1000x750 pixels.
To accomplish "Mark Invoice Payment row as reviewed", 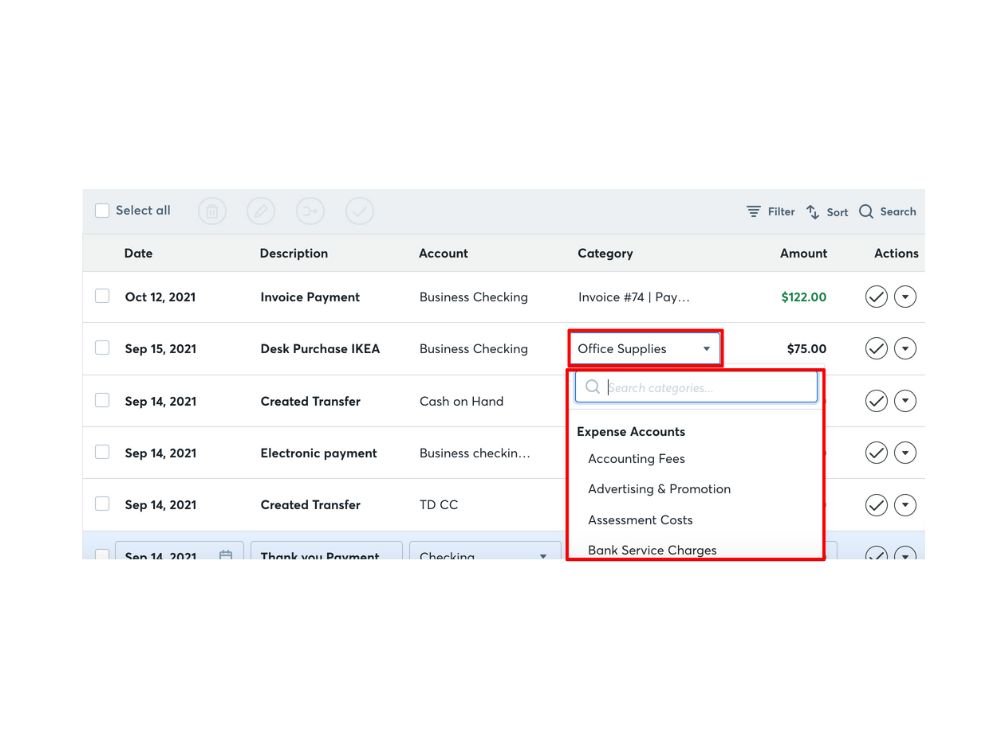I will 876,297.
